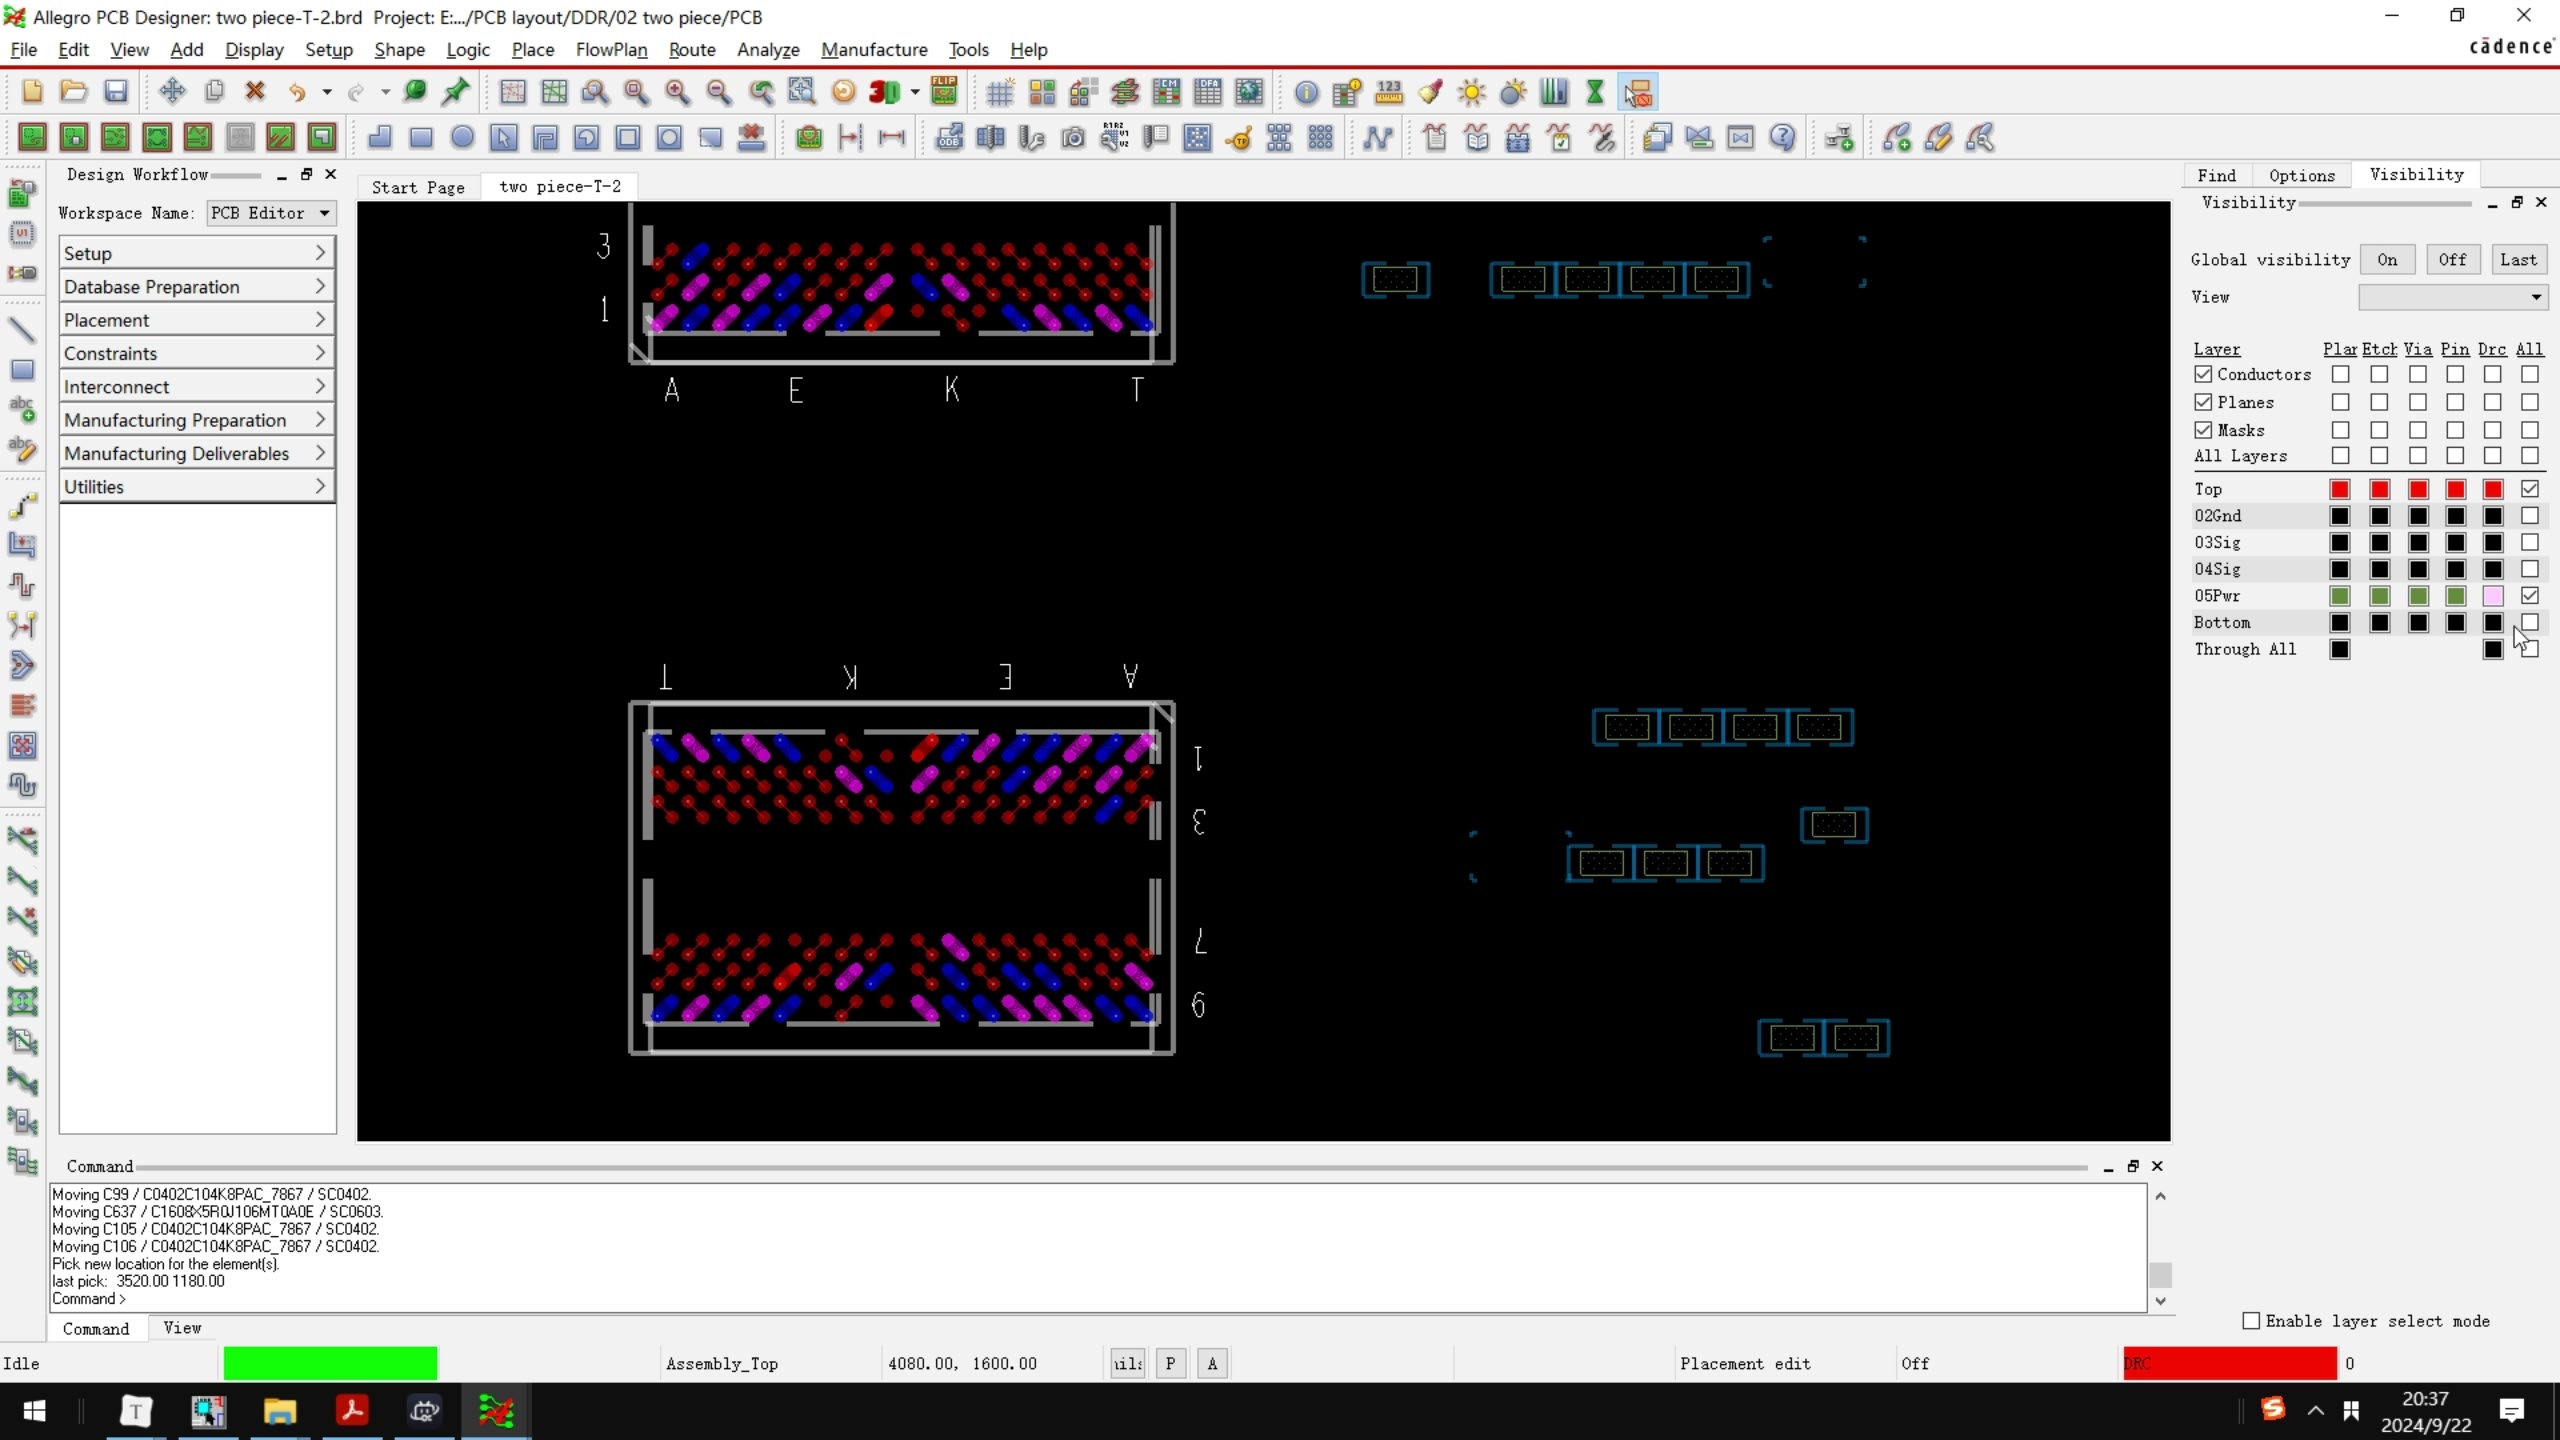The width and height of the screenshot is (2560, 1440).
Task: Click the green pushpin Fix icon
Action: pos(456,92)
